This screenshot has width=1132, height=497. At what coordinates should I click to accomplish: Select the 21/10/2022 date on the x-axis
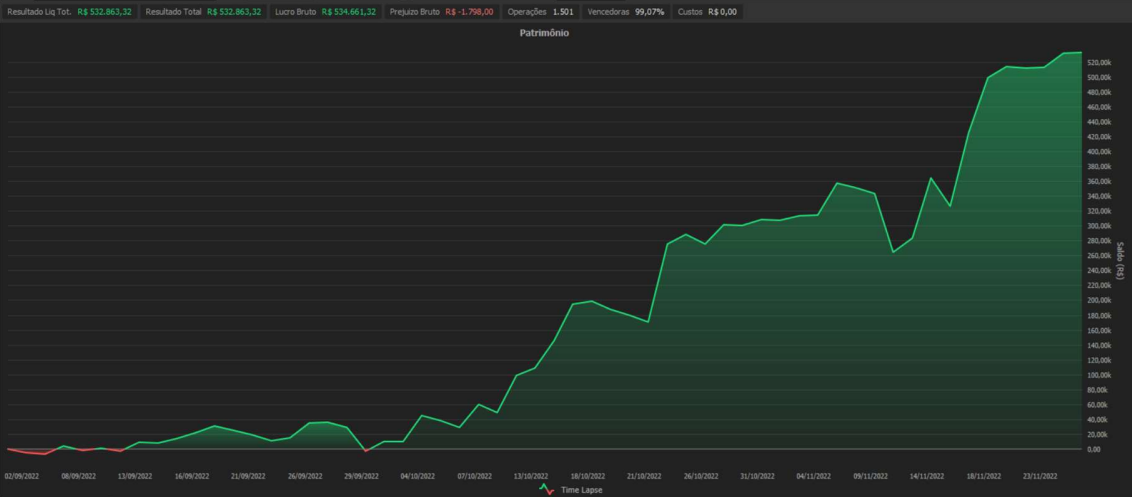[643, 477]
